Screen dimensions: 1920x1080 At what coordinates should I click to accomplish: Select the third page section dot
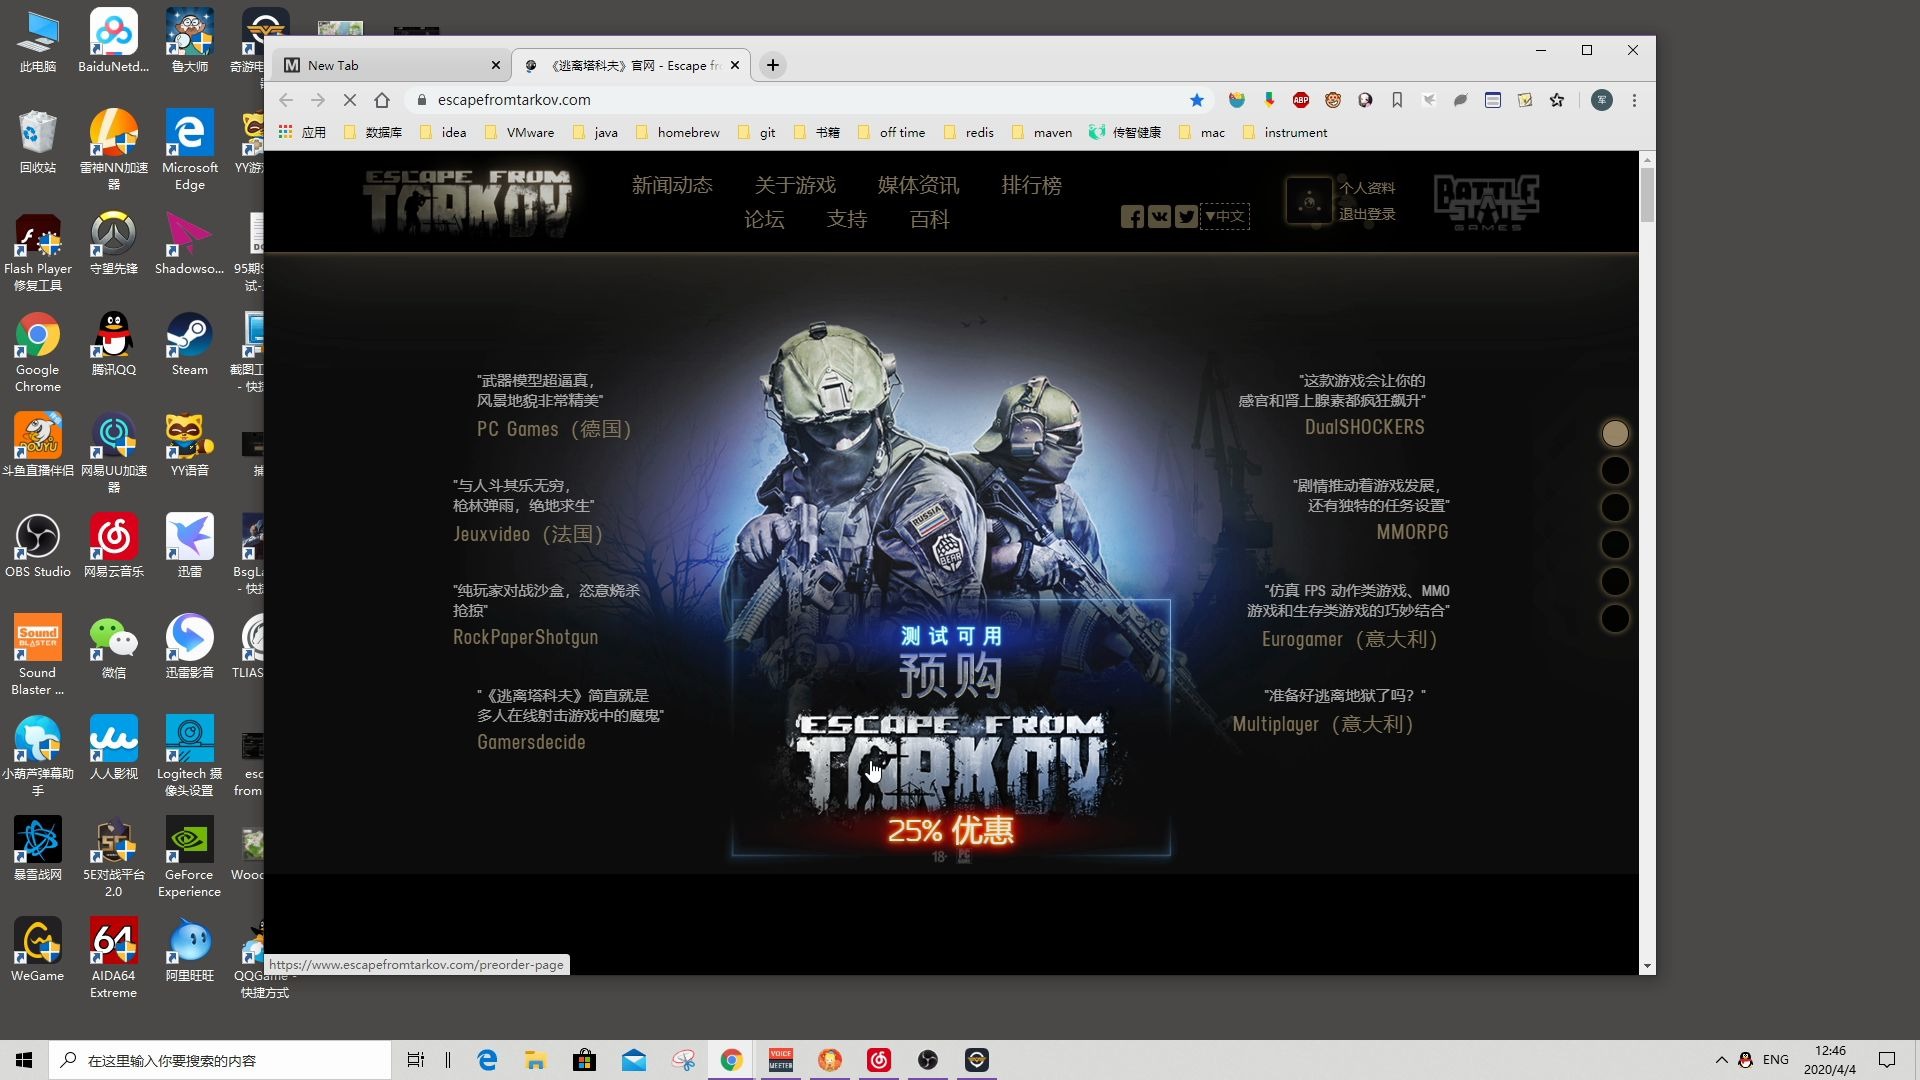pyautogui.click(x=1615, y=507)
